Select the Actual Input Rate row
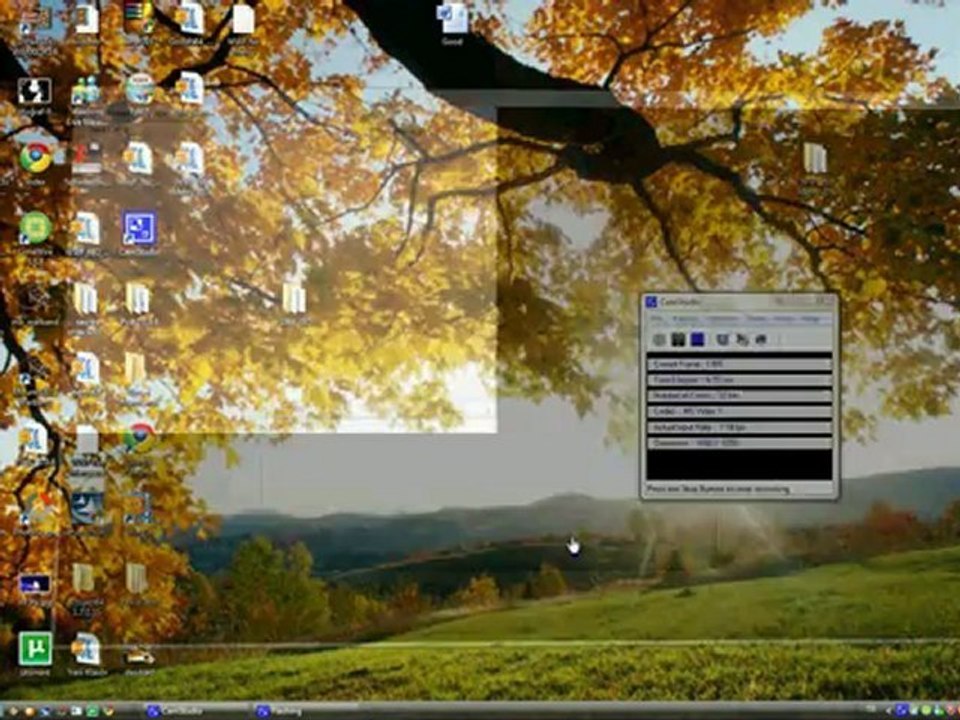960x720 pixels. [x=740, y=427]
